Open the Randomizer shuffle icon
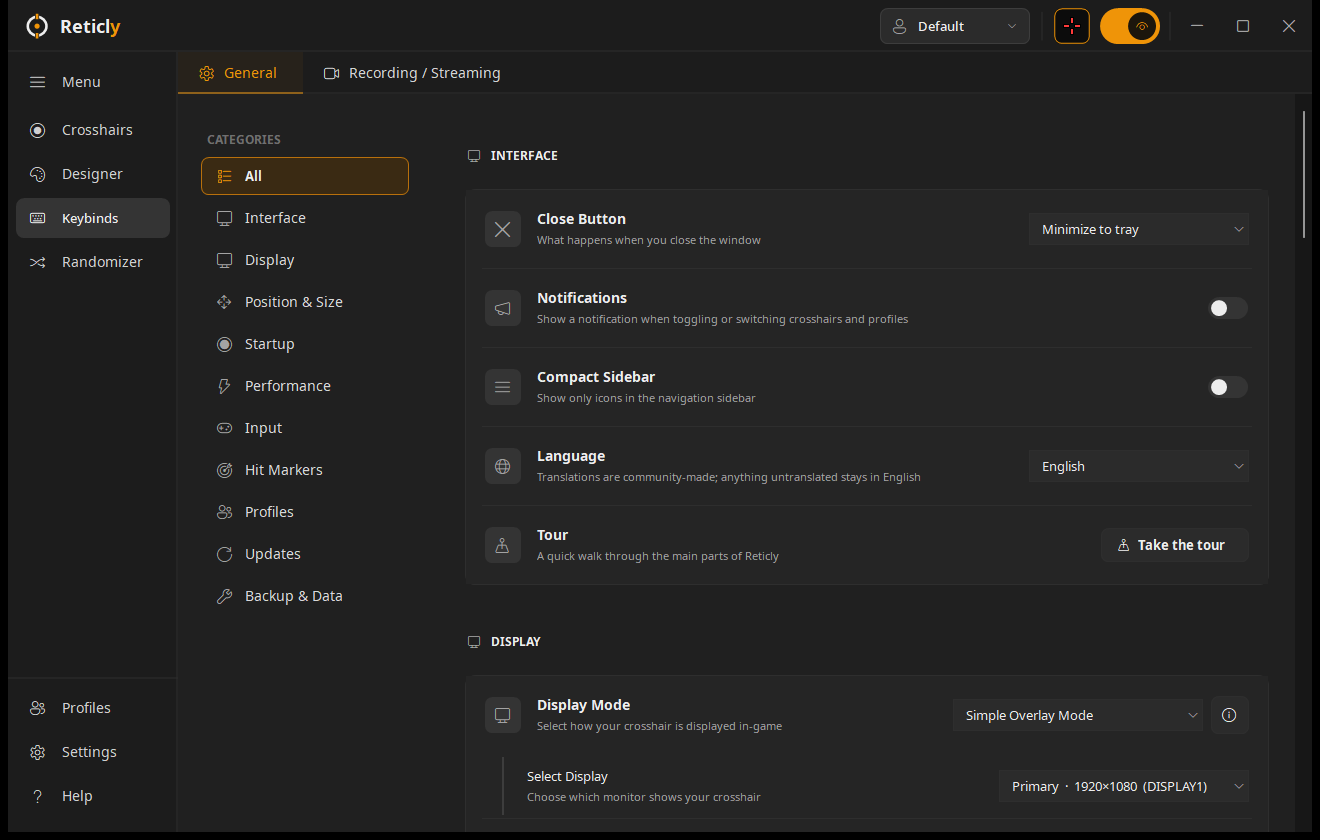Screen dimensions: 1320x840 click(37, 262)
